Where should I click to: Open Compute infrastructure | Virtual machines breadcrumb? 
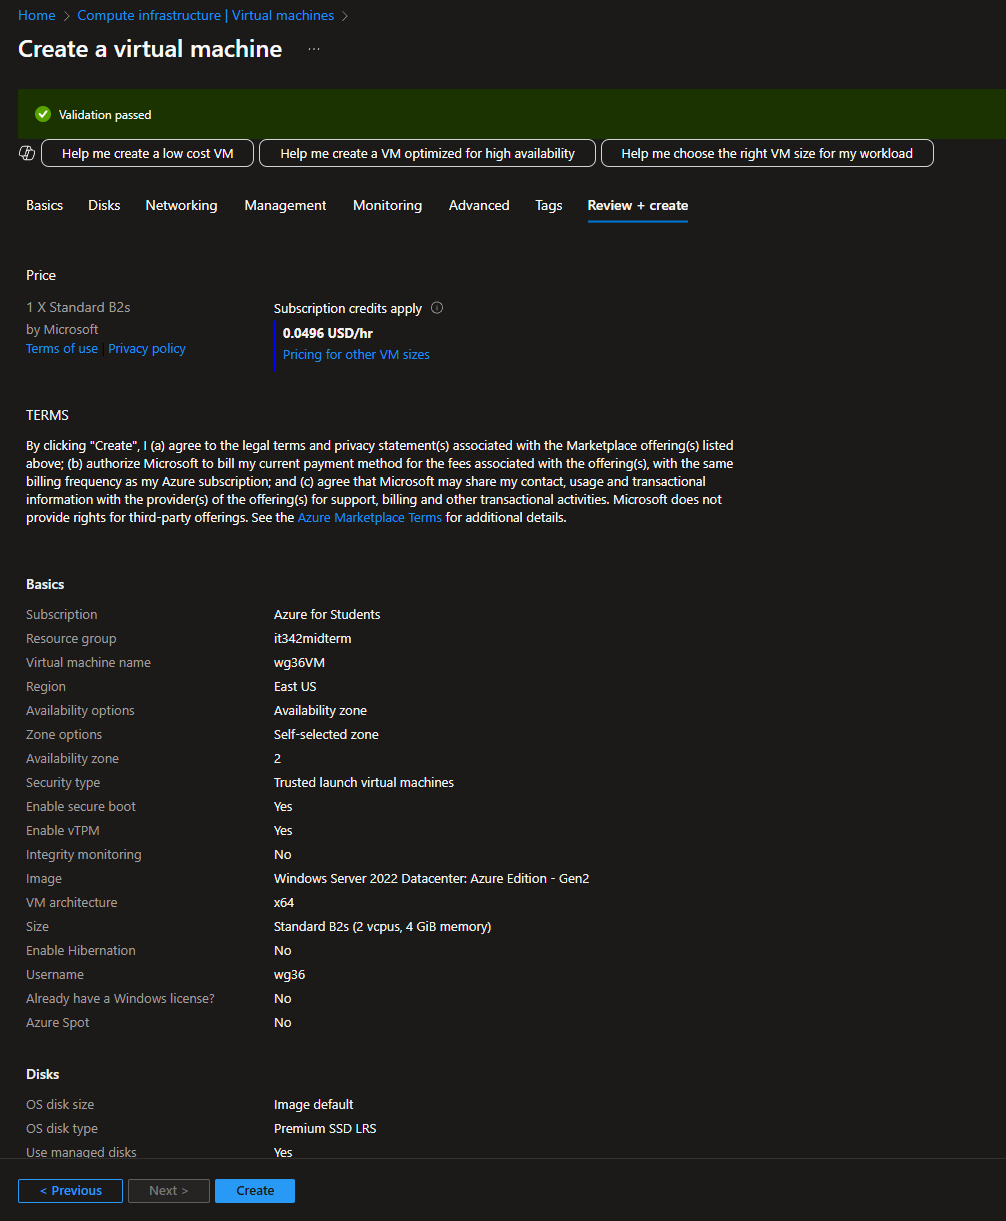(205, 16)
